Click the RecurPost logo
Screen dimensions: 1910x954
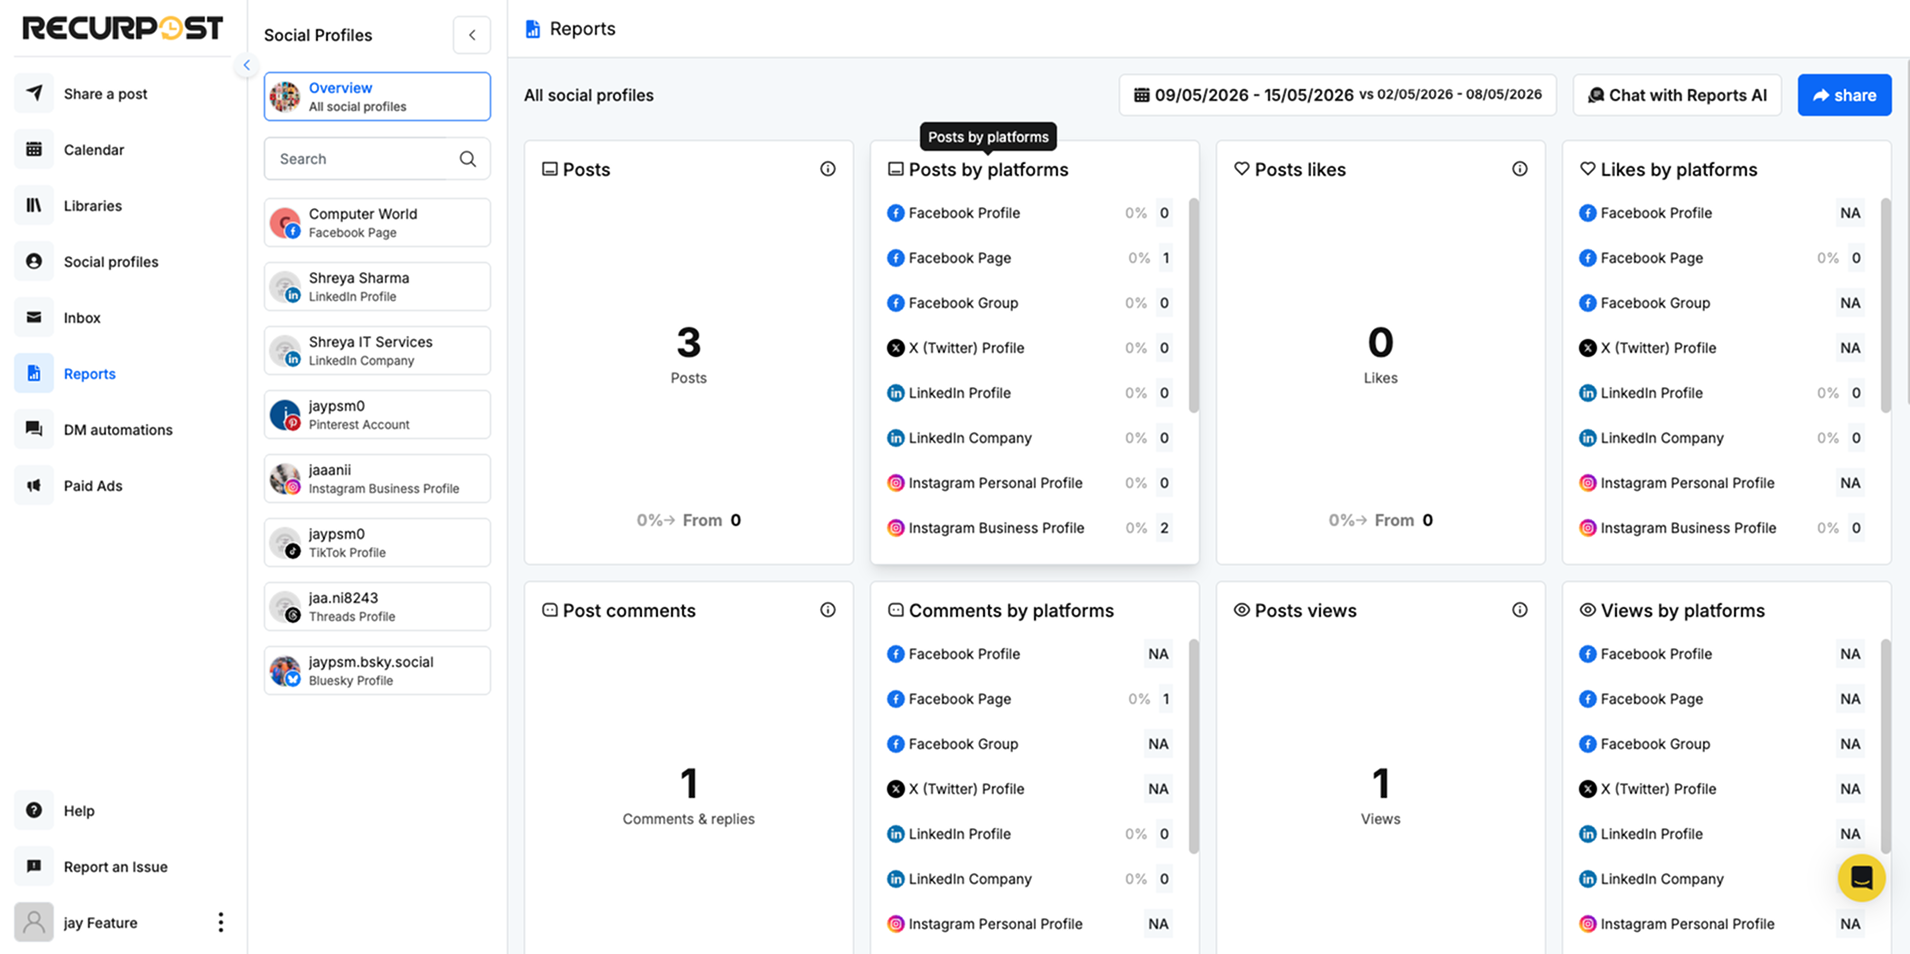click(x=122, y=28)
